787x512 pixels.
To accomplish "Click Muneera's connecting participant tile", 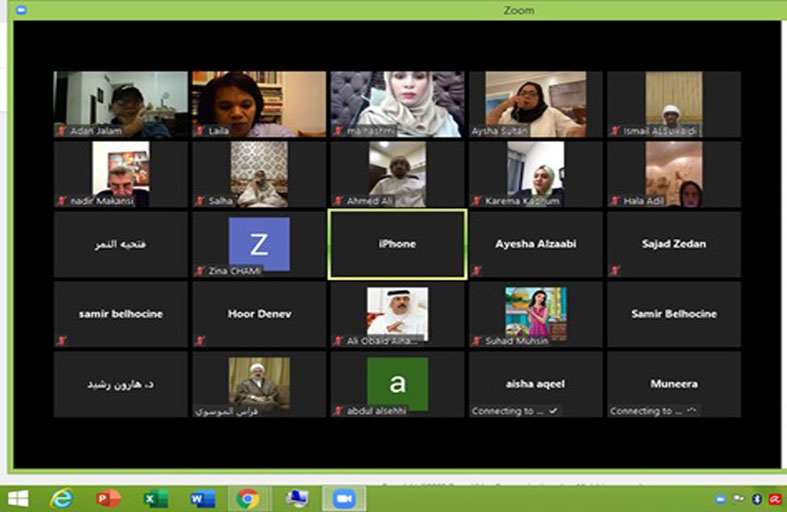I will [x=673, y=384].
